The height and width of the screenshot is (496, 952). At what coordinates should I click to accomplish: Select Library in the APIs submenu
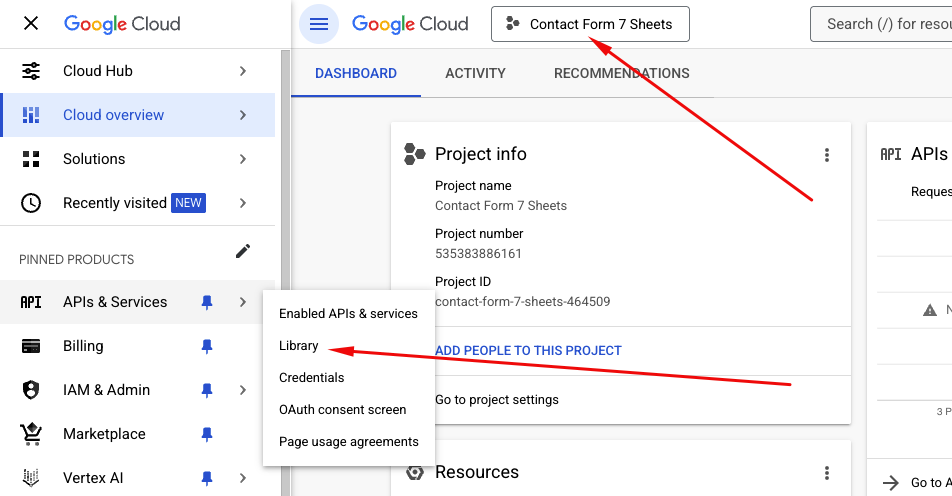point(348,345)
